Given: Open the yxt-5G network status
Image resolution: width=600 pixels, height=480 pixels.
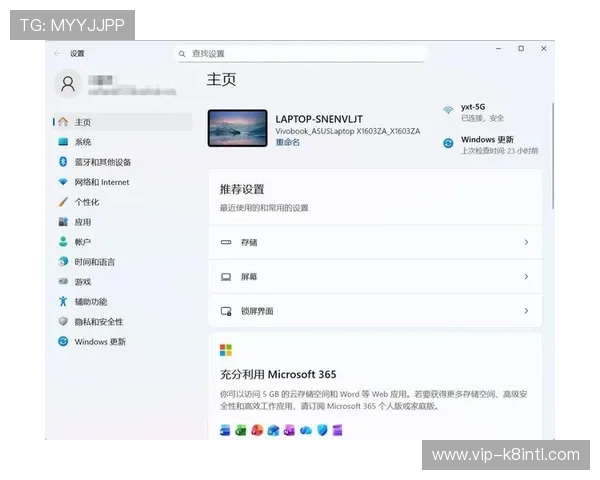Looking at the screenshot, I should pyautogui.click(x=474, y=112).
